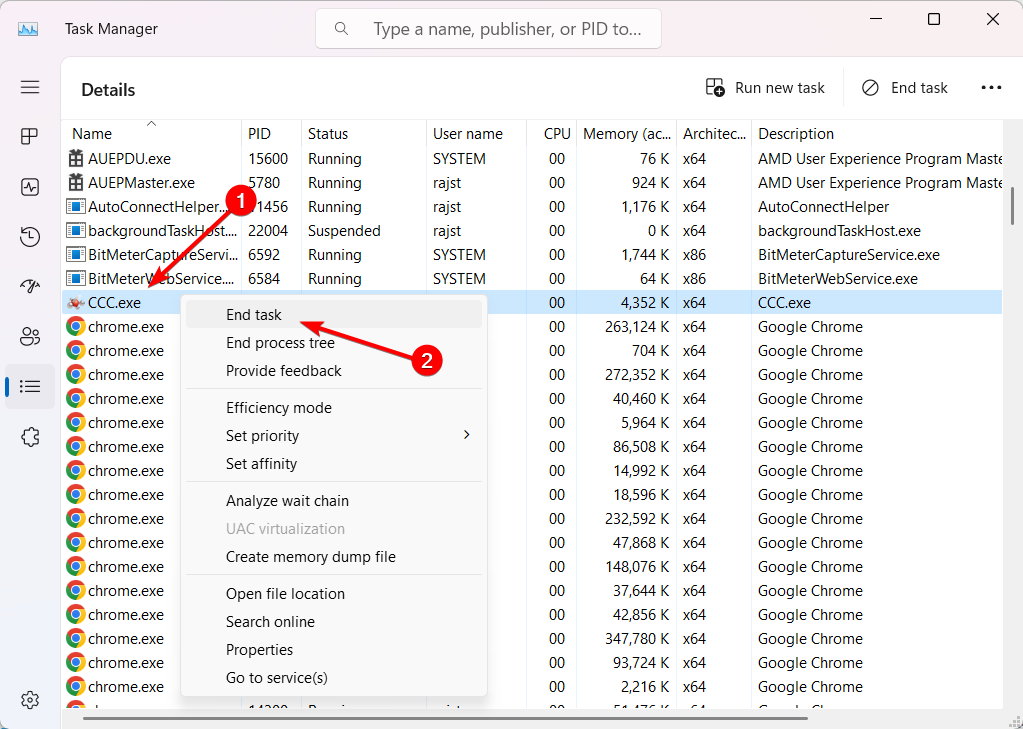Click the CCC.exe description cell
This screenshot has width=1023, height=729.
coord(784,303)
